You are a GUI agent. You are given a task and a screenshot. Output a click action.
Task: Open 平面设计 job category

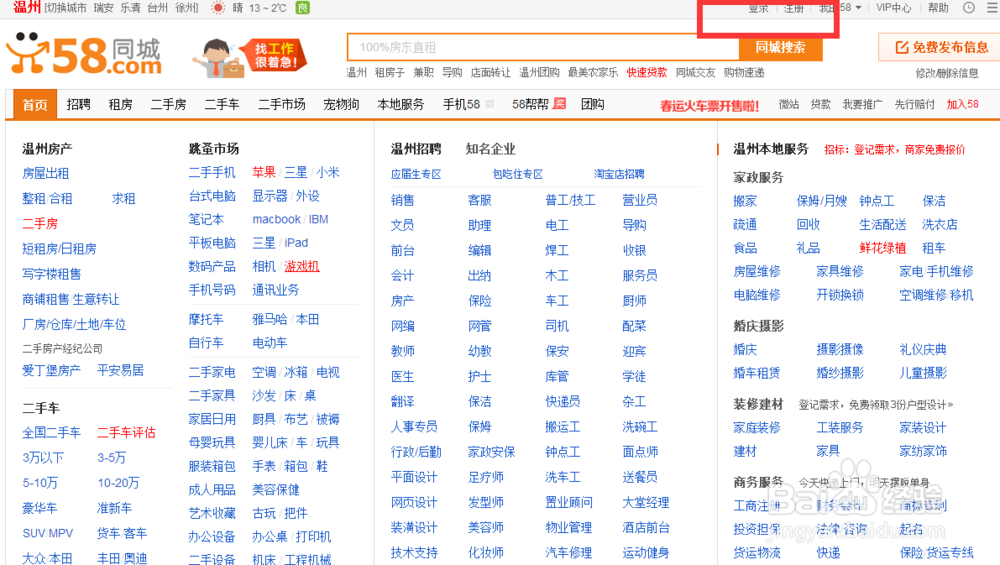pos(414,477)
